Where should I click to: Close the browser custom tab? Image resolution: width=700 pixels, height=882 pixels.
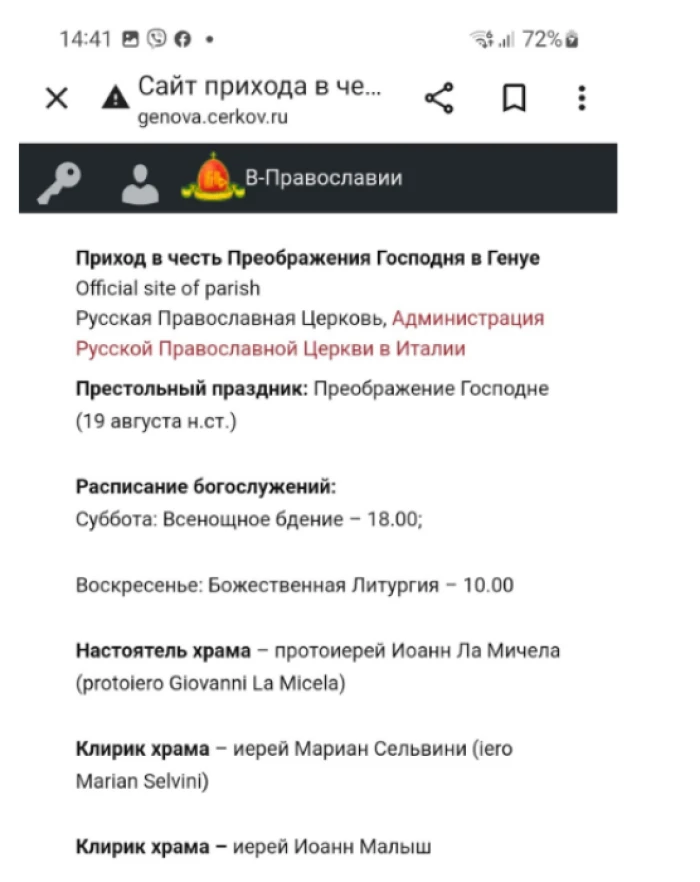tap(57, 98)
